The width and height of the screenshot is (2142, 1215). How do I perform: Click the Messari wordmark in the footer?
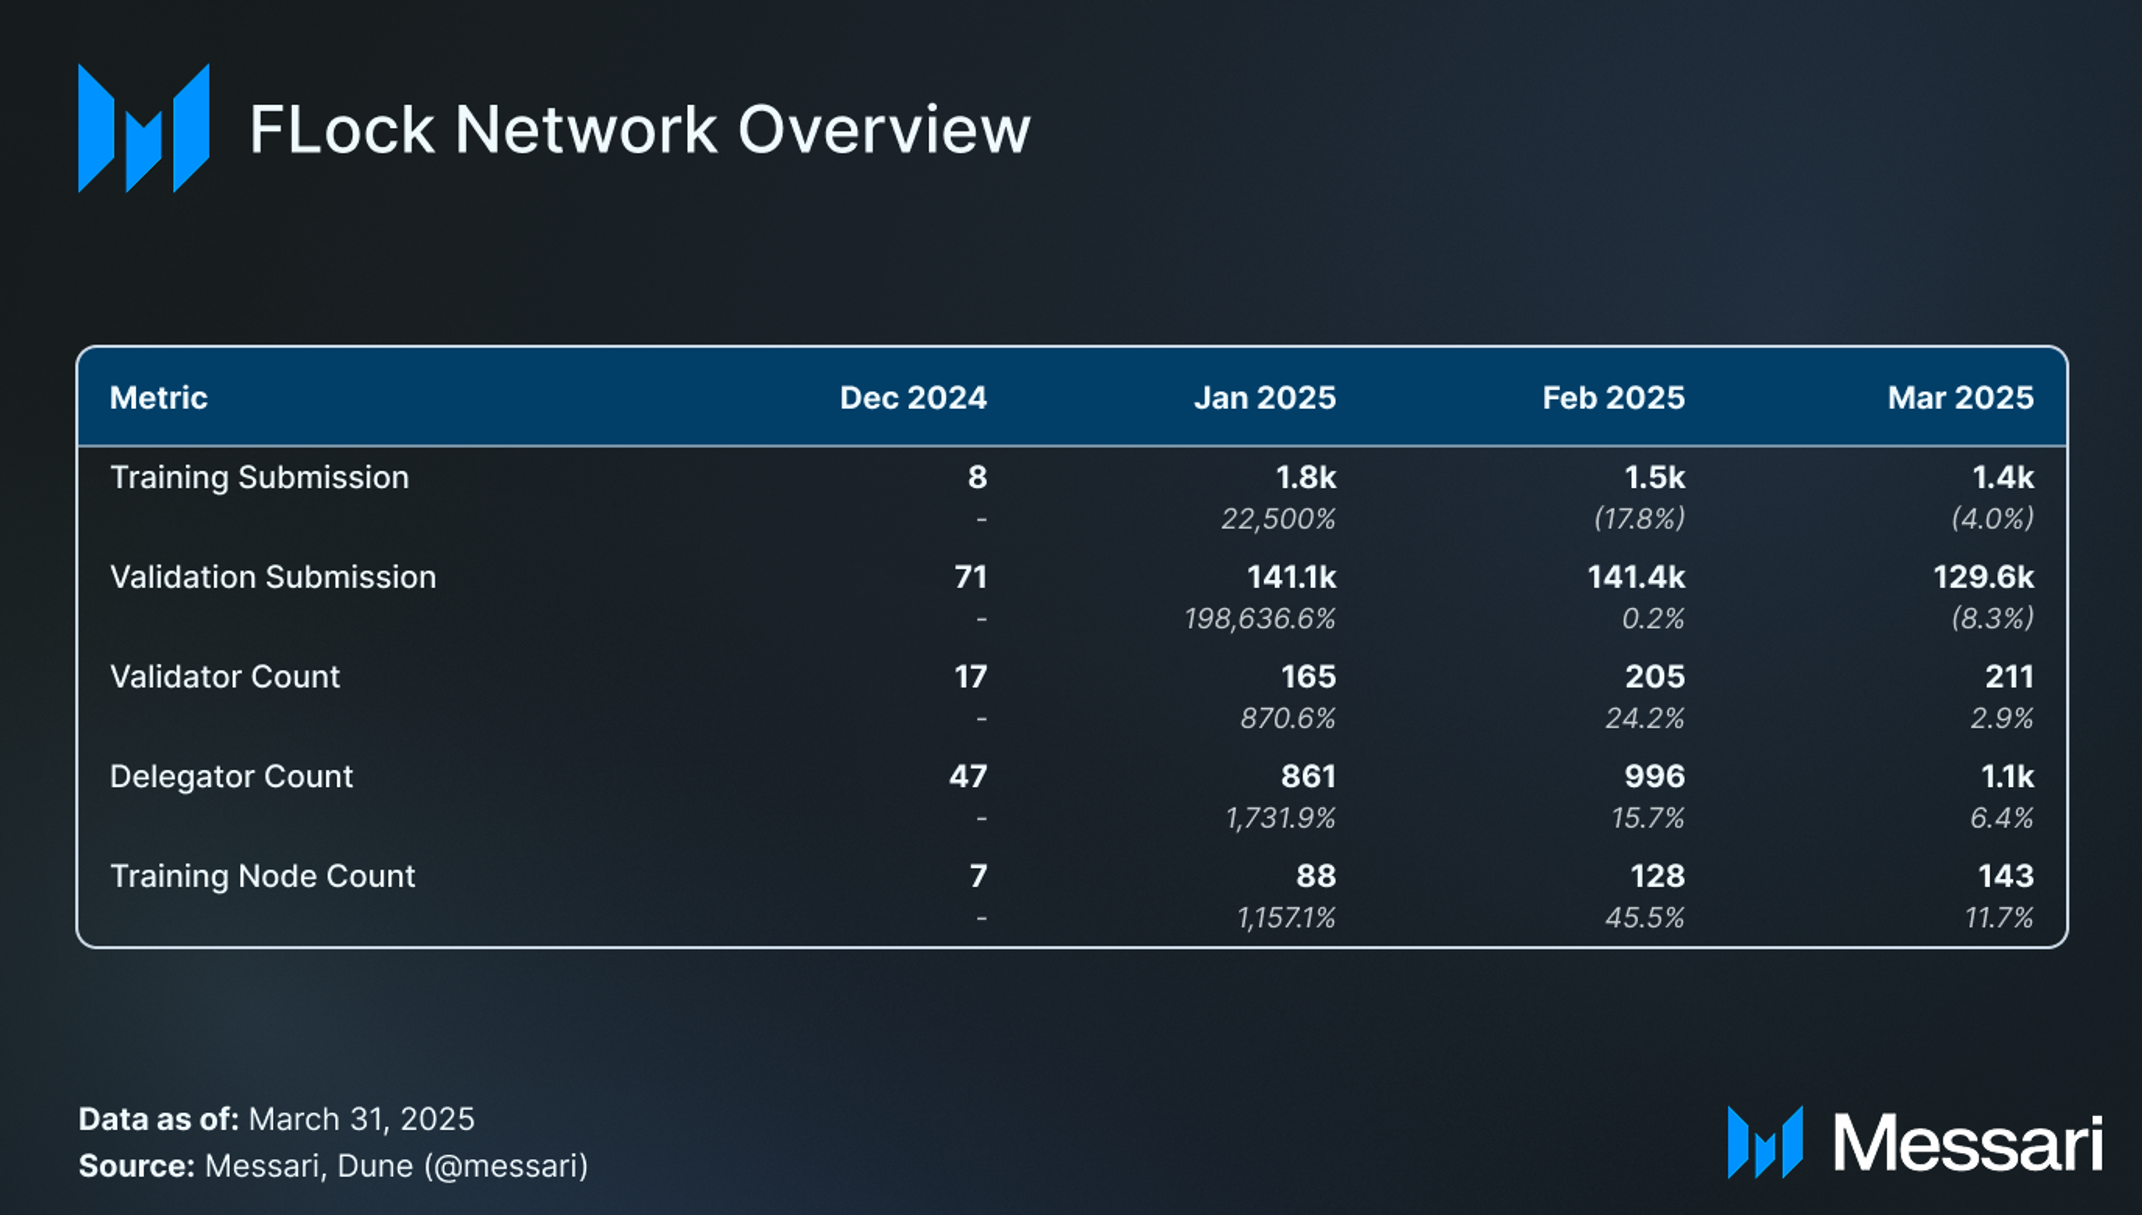(1967, 1142)
